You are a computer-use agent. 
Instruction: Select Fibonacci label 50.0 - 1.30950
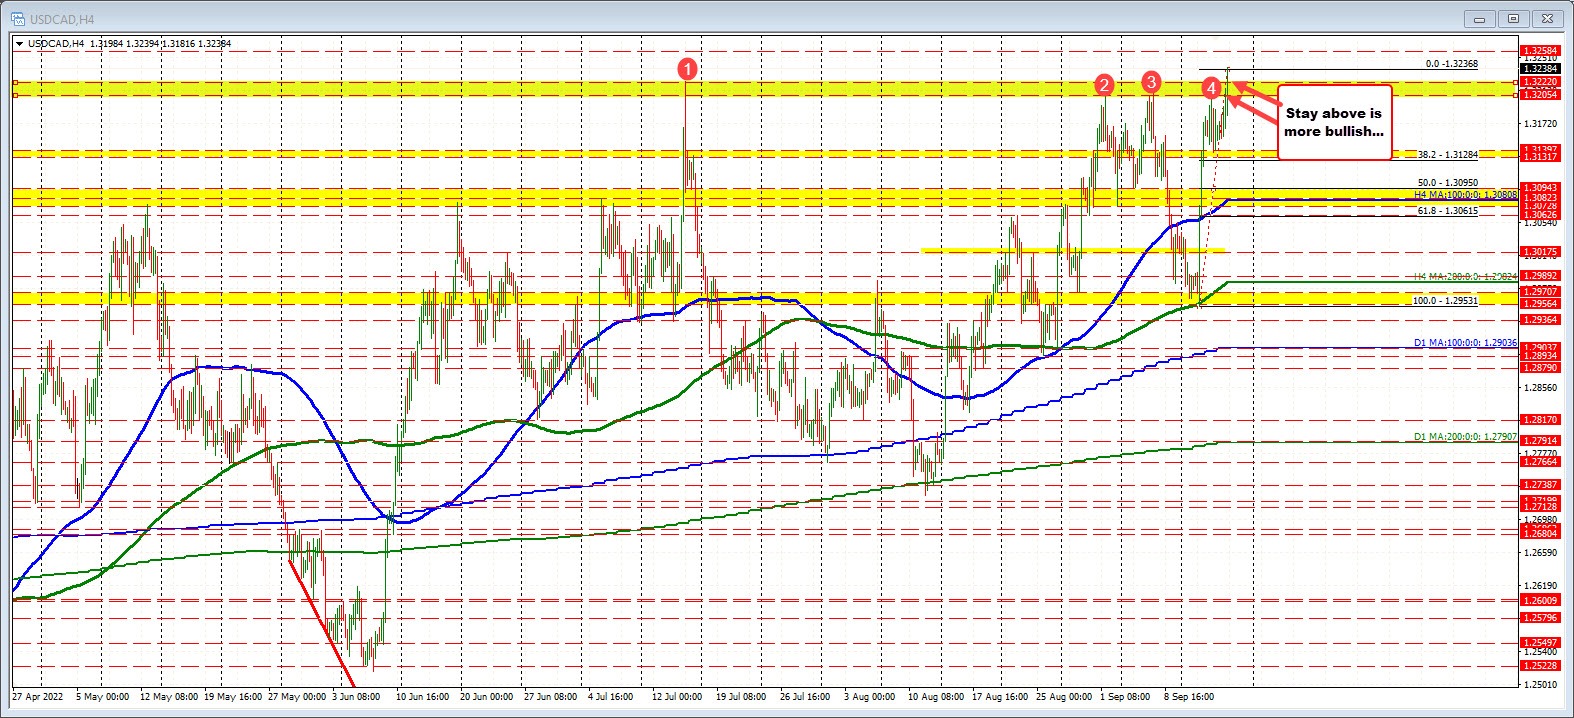point(1448,183)
